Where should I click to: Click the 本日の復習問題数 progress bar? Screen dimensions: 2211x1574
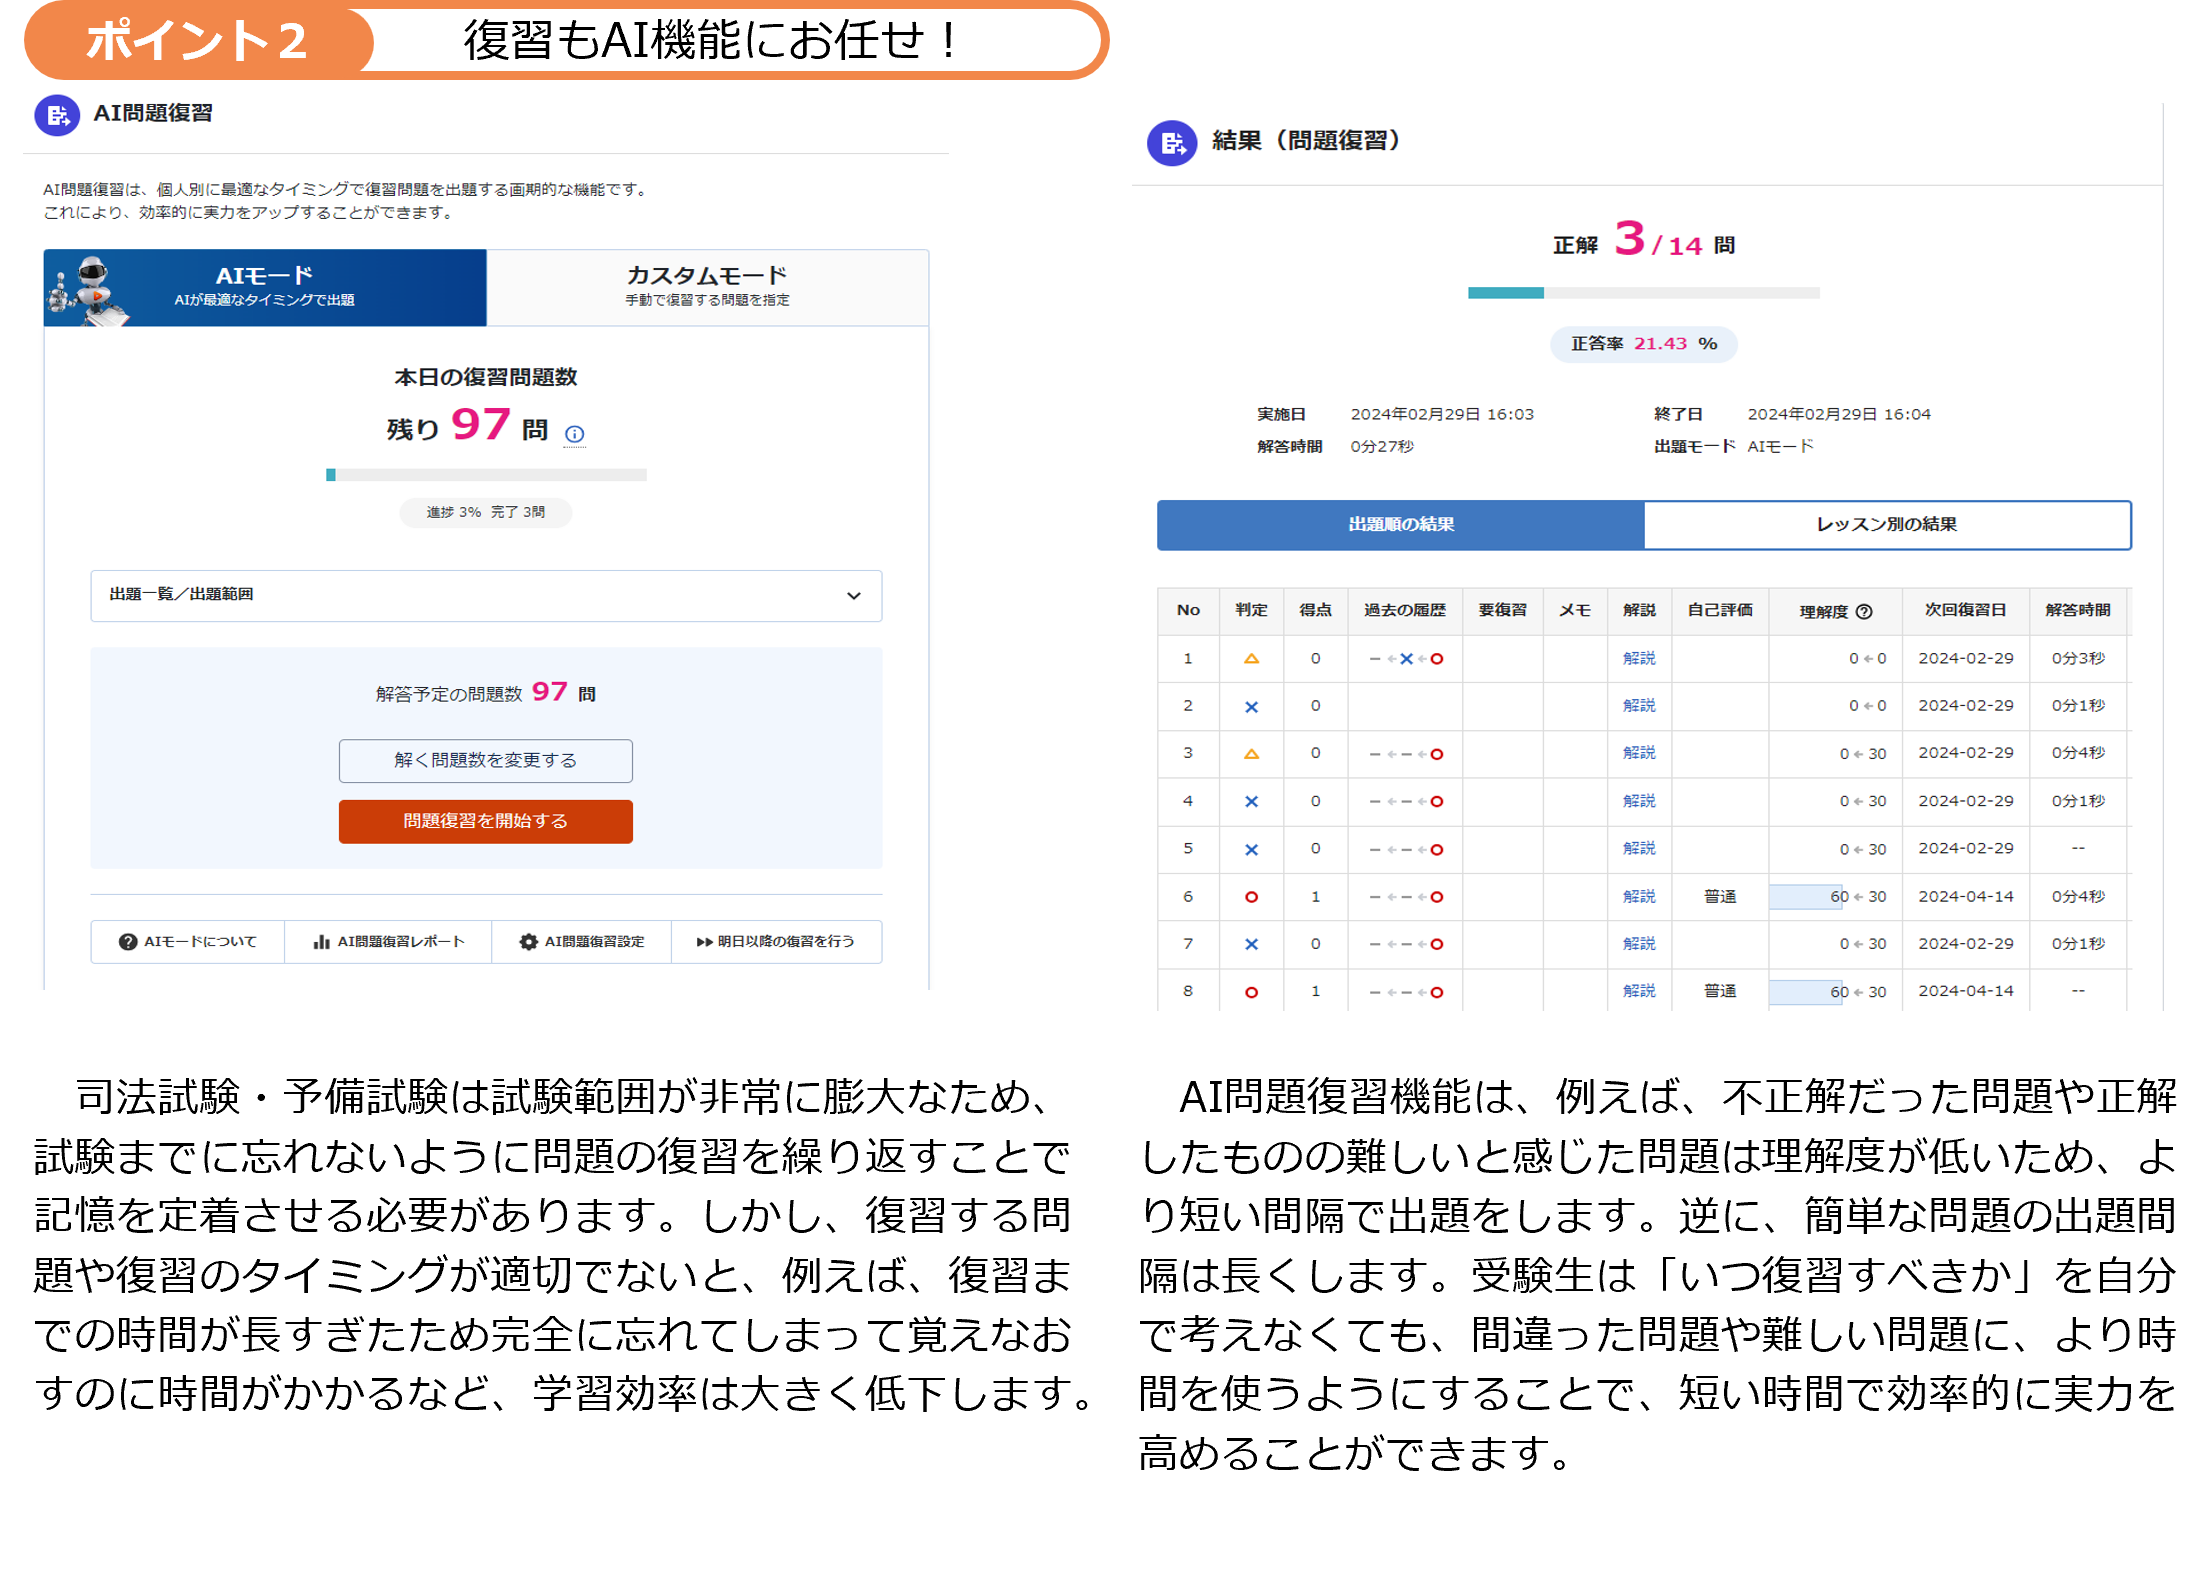tap(486, 475)
